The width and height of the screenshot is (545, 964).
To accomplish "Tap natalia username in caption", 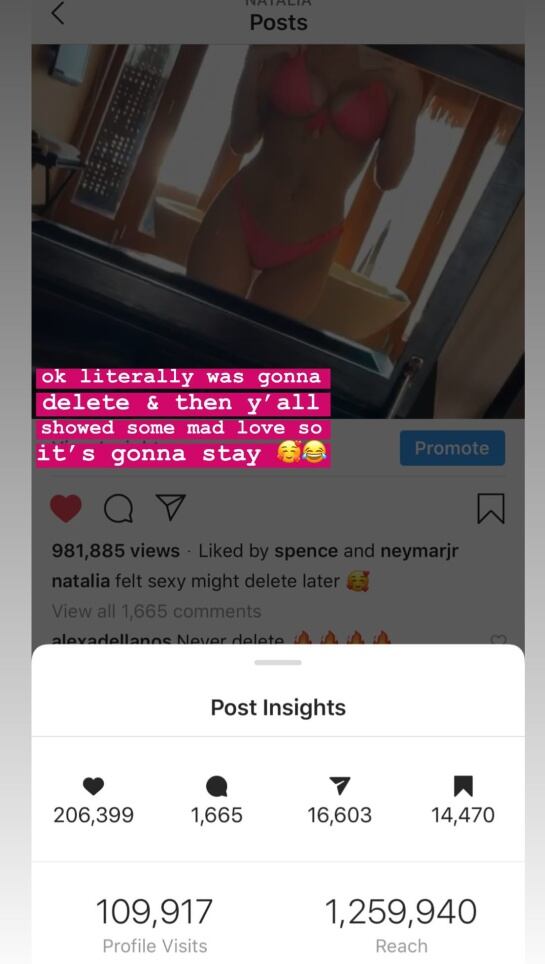I will click(x=81, y=580).
